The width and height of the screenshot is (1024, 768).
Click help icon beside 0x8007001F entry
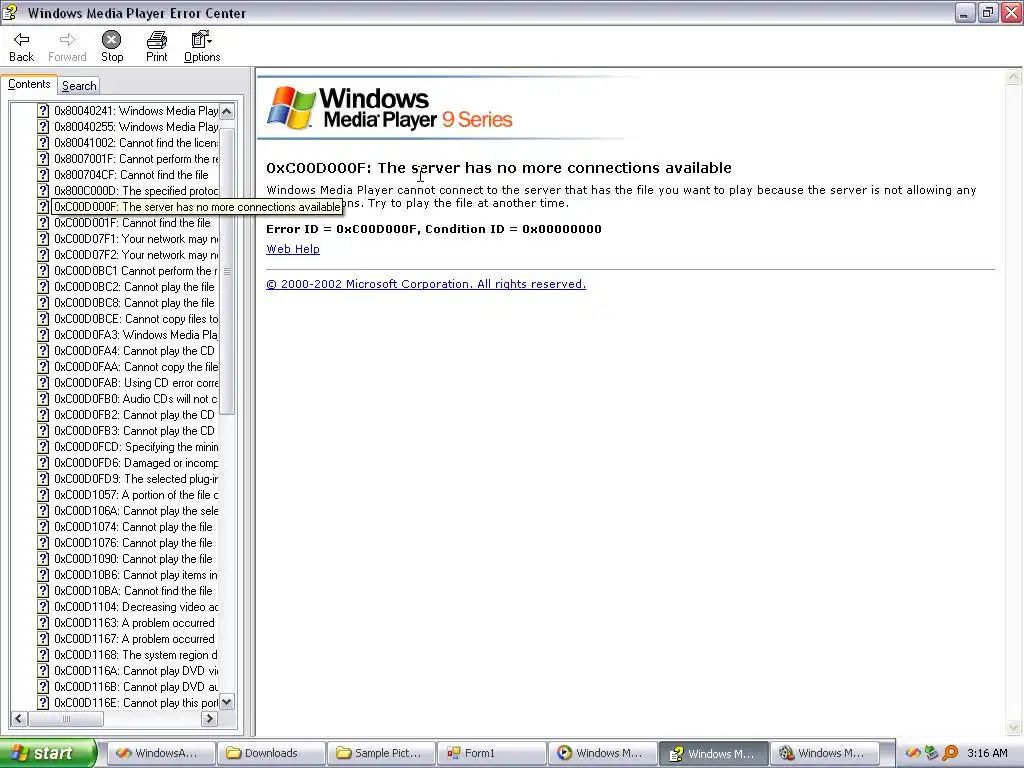[x=43, y=159]
